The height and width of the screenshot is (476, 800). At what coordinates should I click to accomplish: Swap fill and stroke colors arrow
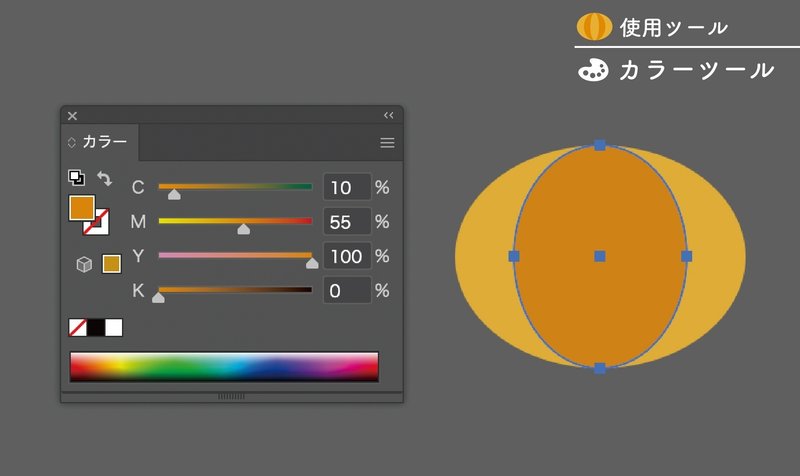click(x=105, y=179)
